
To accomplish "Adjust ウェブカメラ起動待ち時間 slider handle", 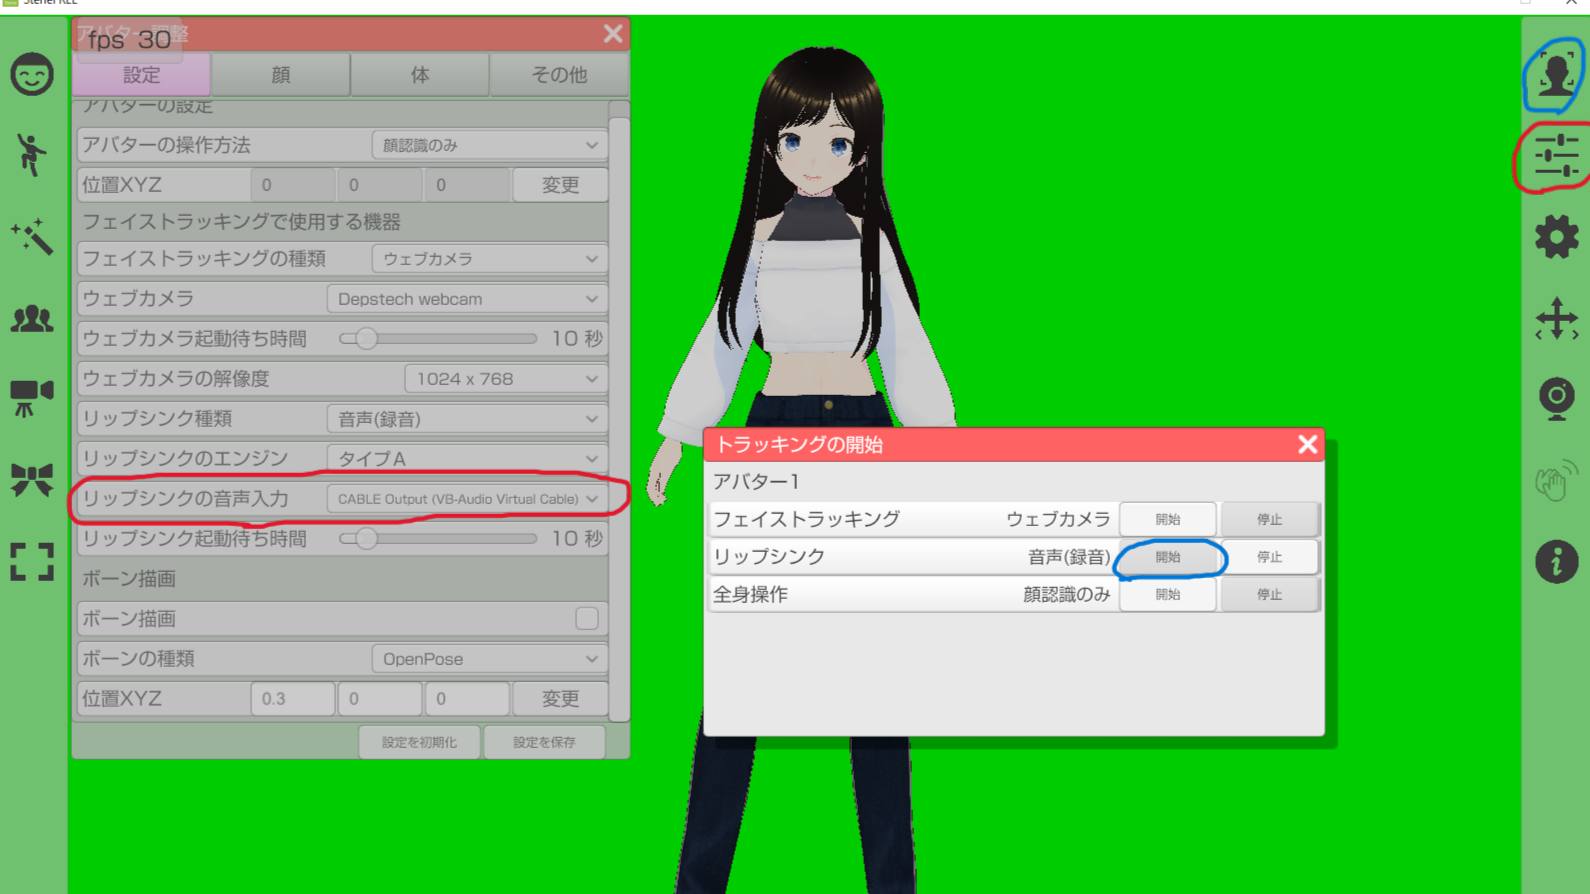I will click(366, 339).
